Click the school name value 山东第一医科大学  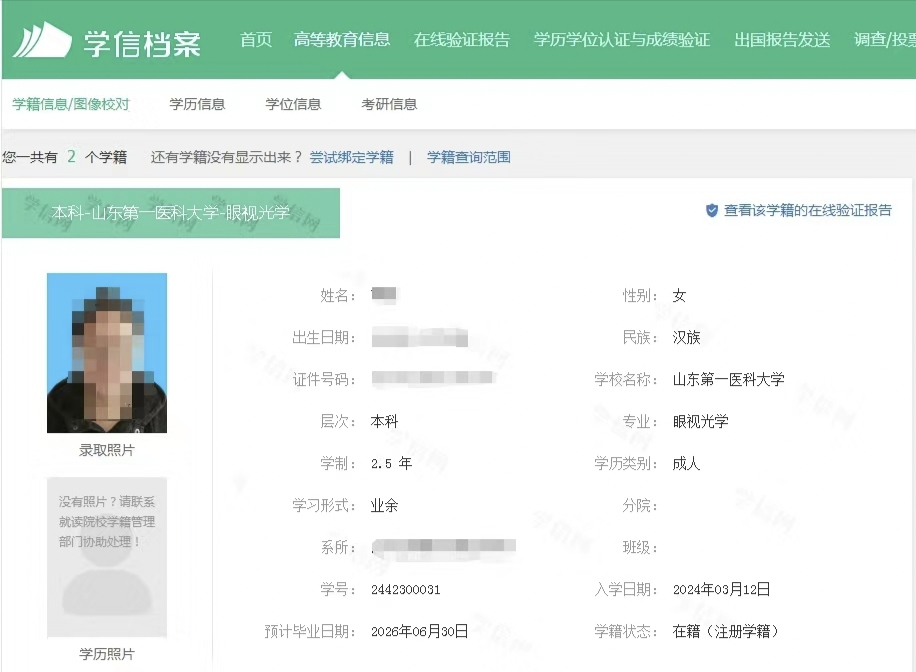pyautogui.click(x=728, y=380)
